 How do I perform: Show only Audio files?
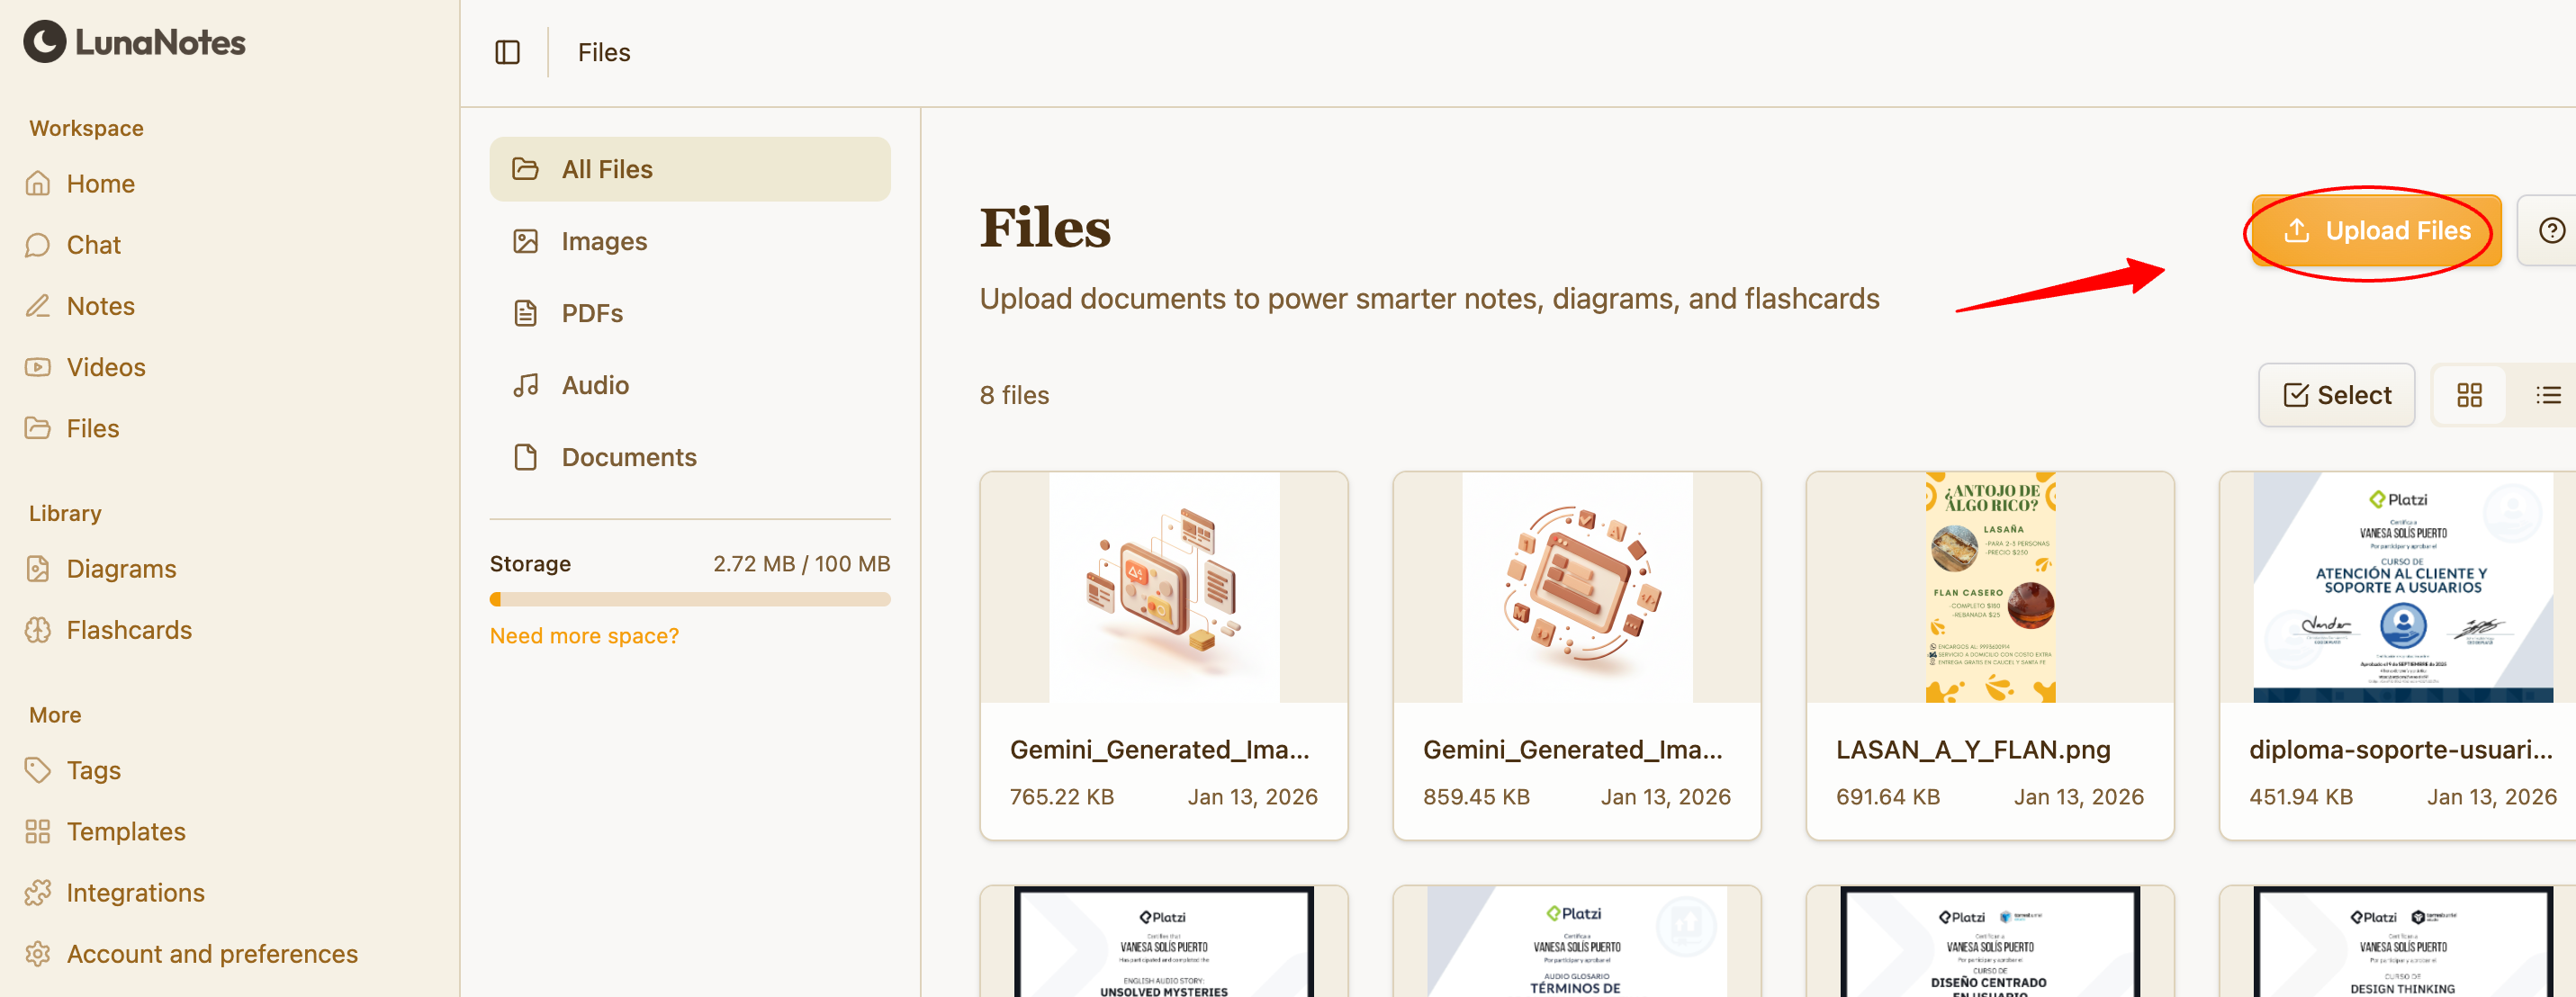point(594,385)
